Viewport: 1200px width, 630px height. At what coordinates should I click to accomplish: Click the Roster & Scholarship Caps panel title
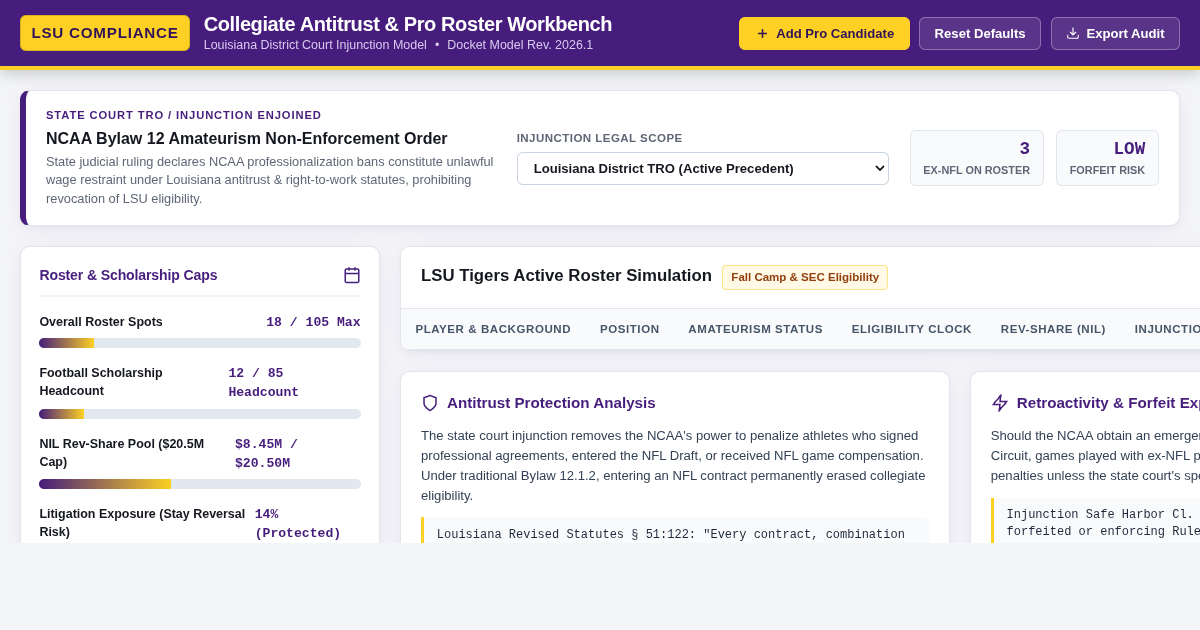[128, 275]
